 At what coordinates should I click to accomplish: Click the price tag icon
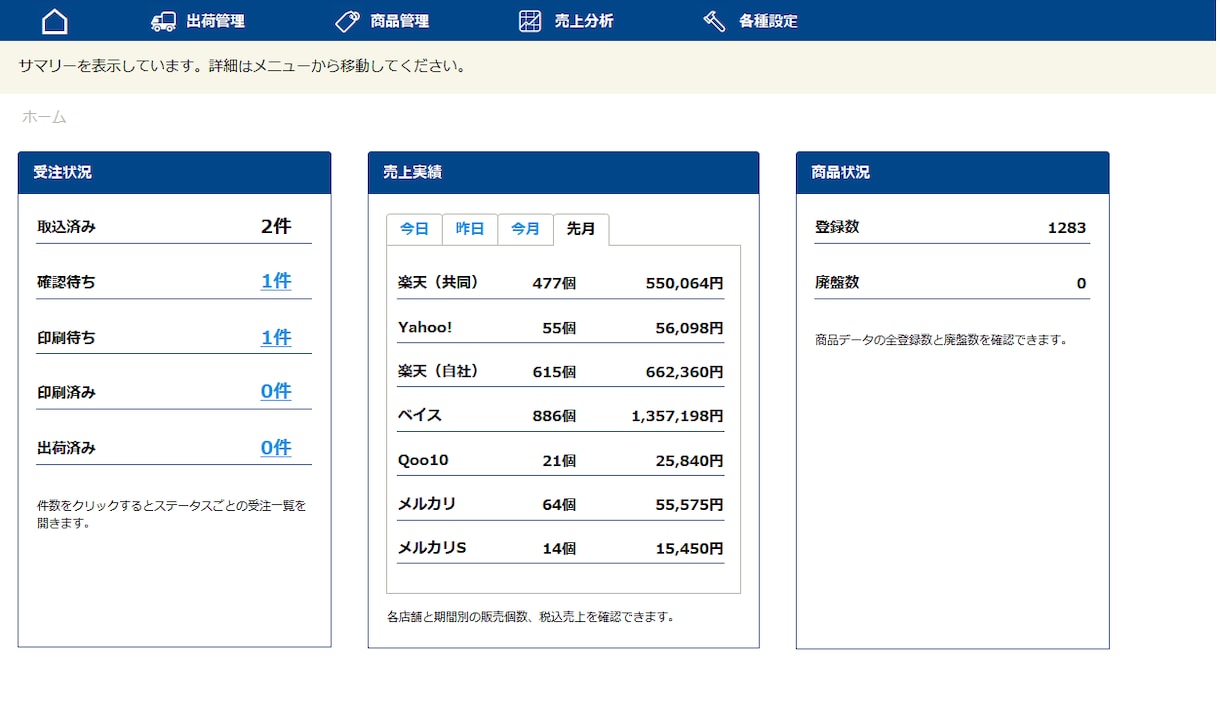(347, 21)
